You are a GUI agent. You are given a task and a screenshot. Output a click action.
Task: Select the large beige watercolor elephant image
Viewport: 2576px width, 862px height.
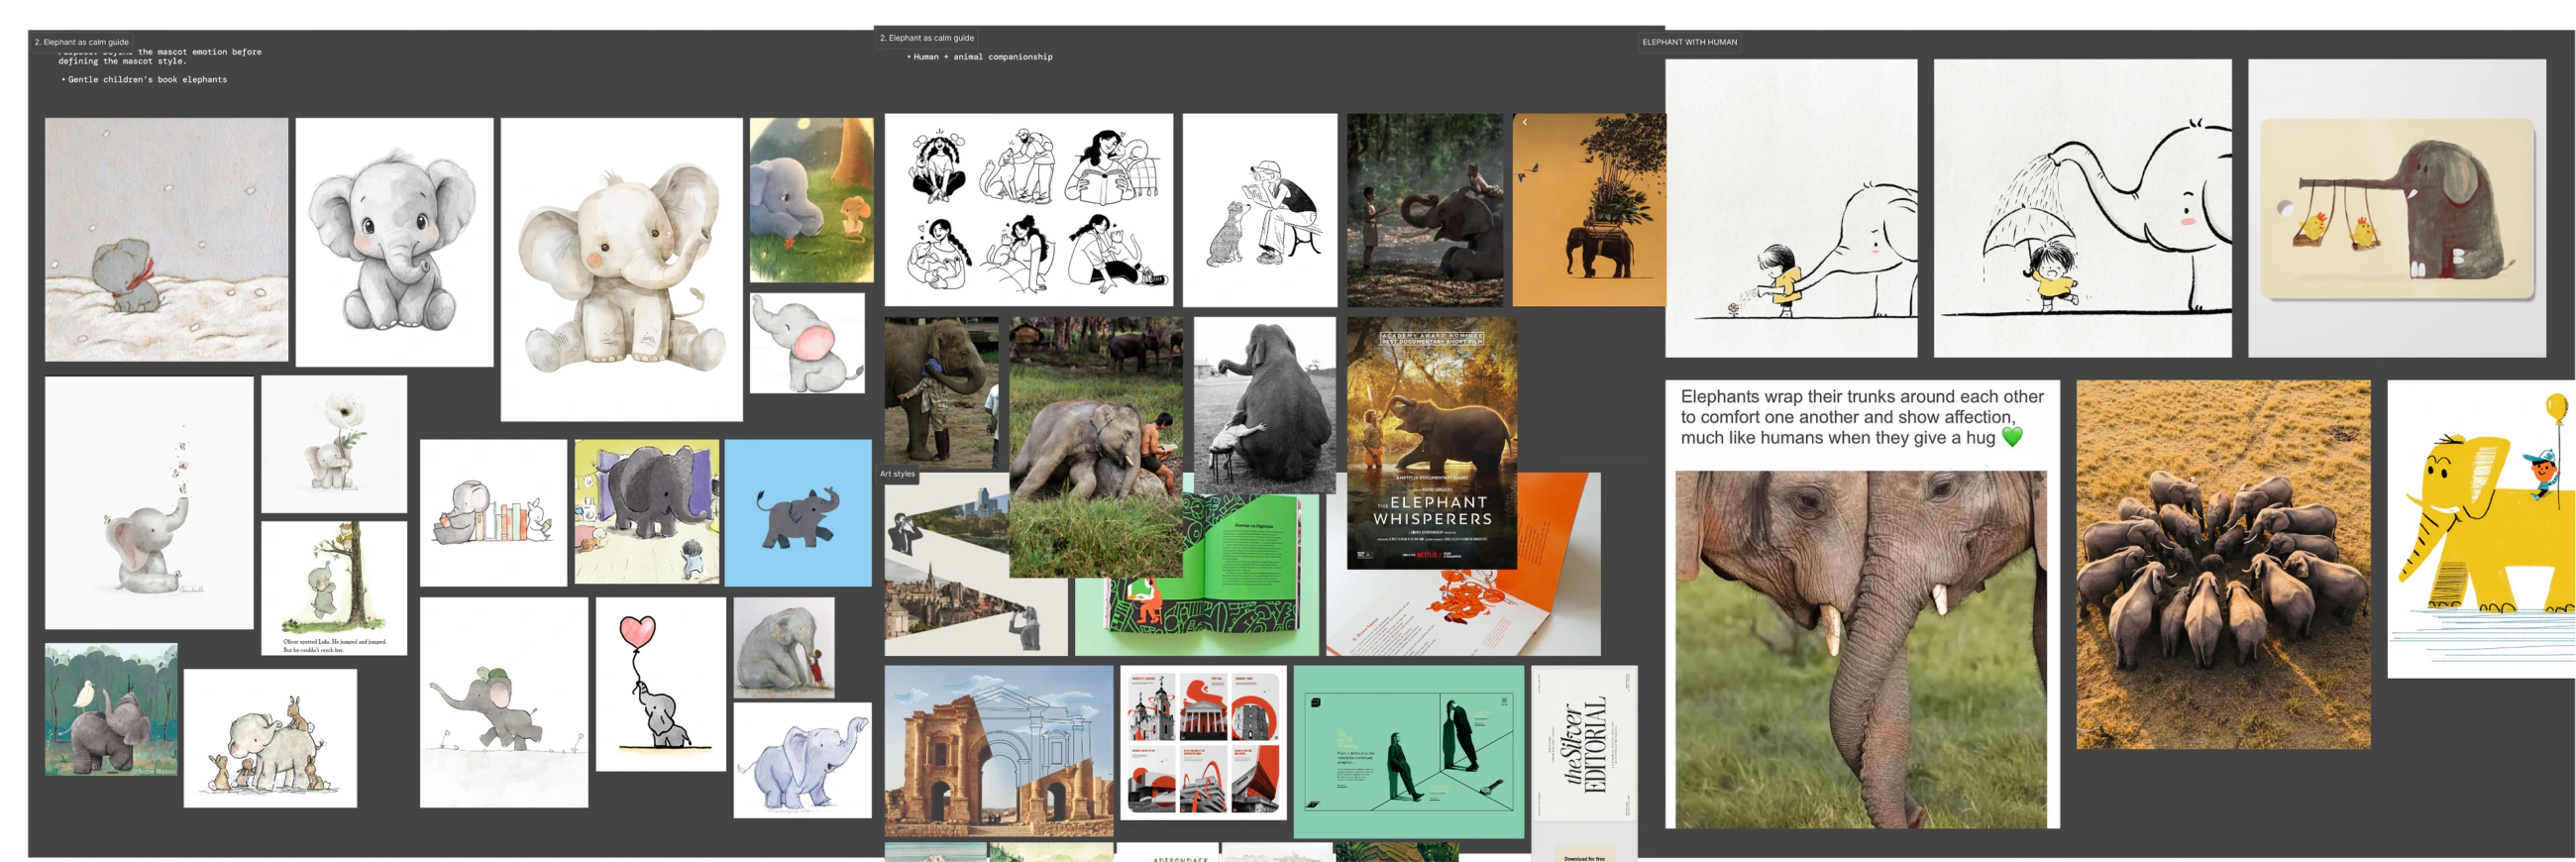pyautogui.click(x=621, y=270)
